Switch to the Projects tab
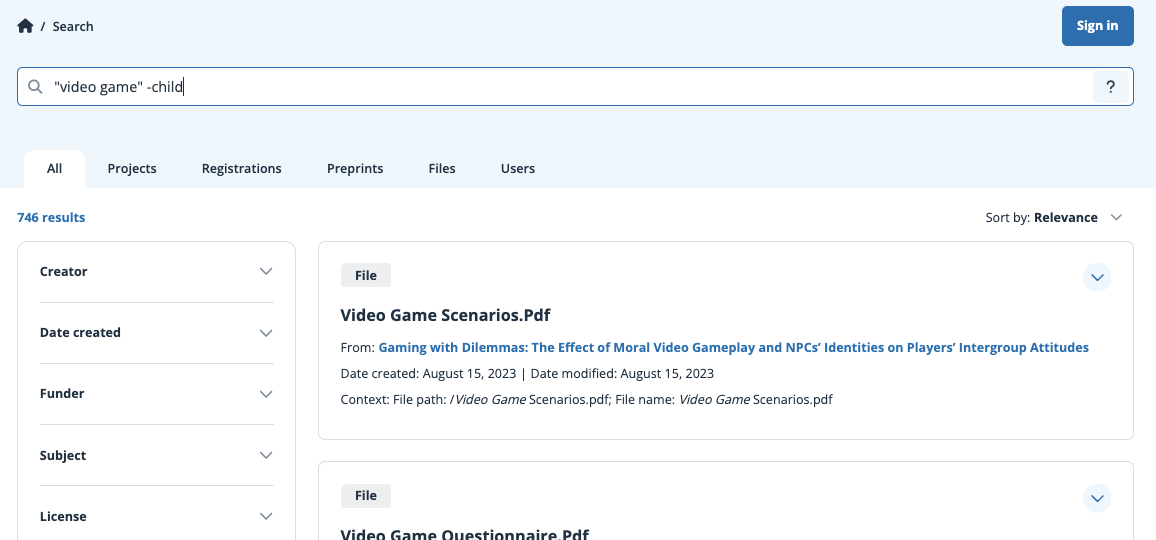 132,168
